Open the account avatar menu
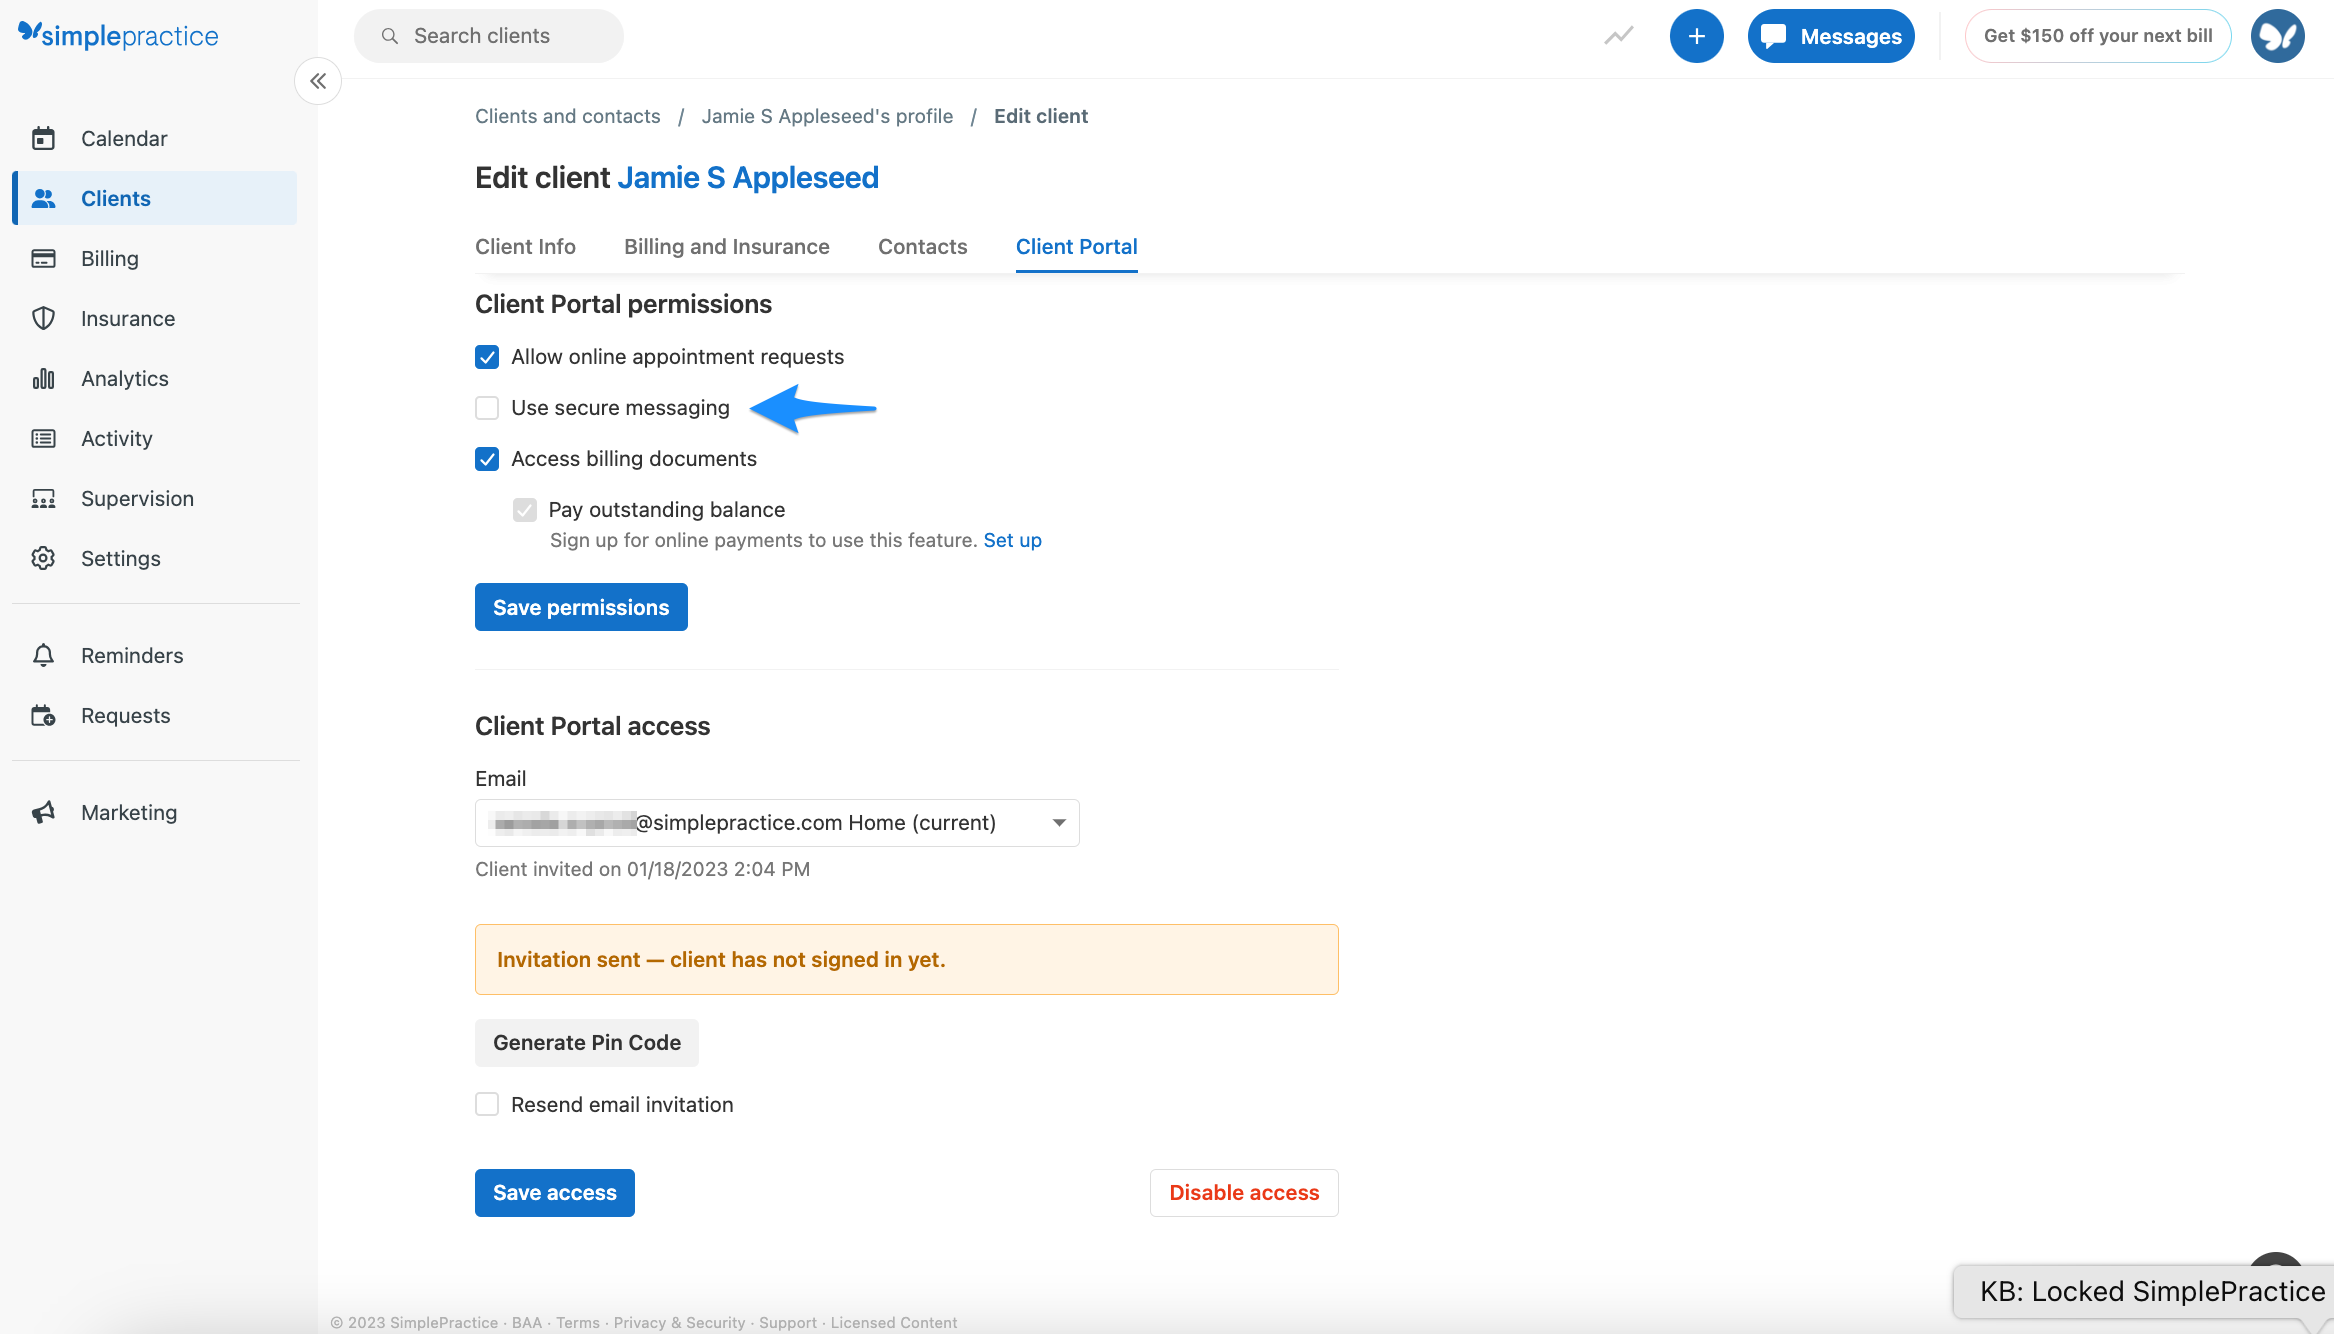Image resolution: width=2334 pixels, height=1334 pixels. click(2277, 36)
